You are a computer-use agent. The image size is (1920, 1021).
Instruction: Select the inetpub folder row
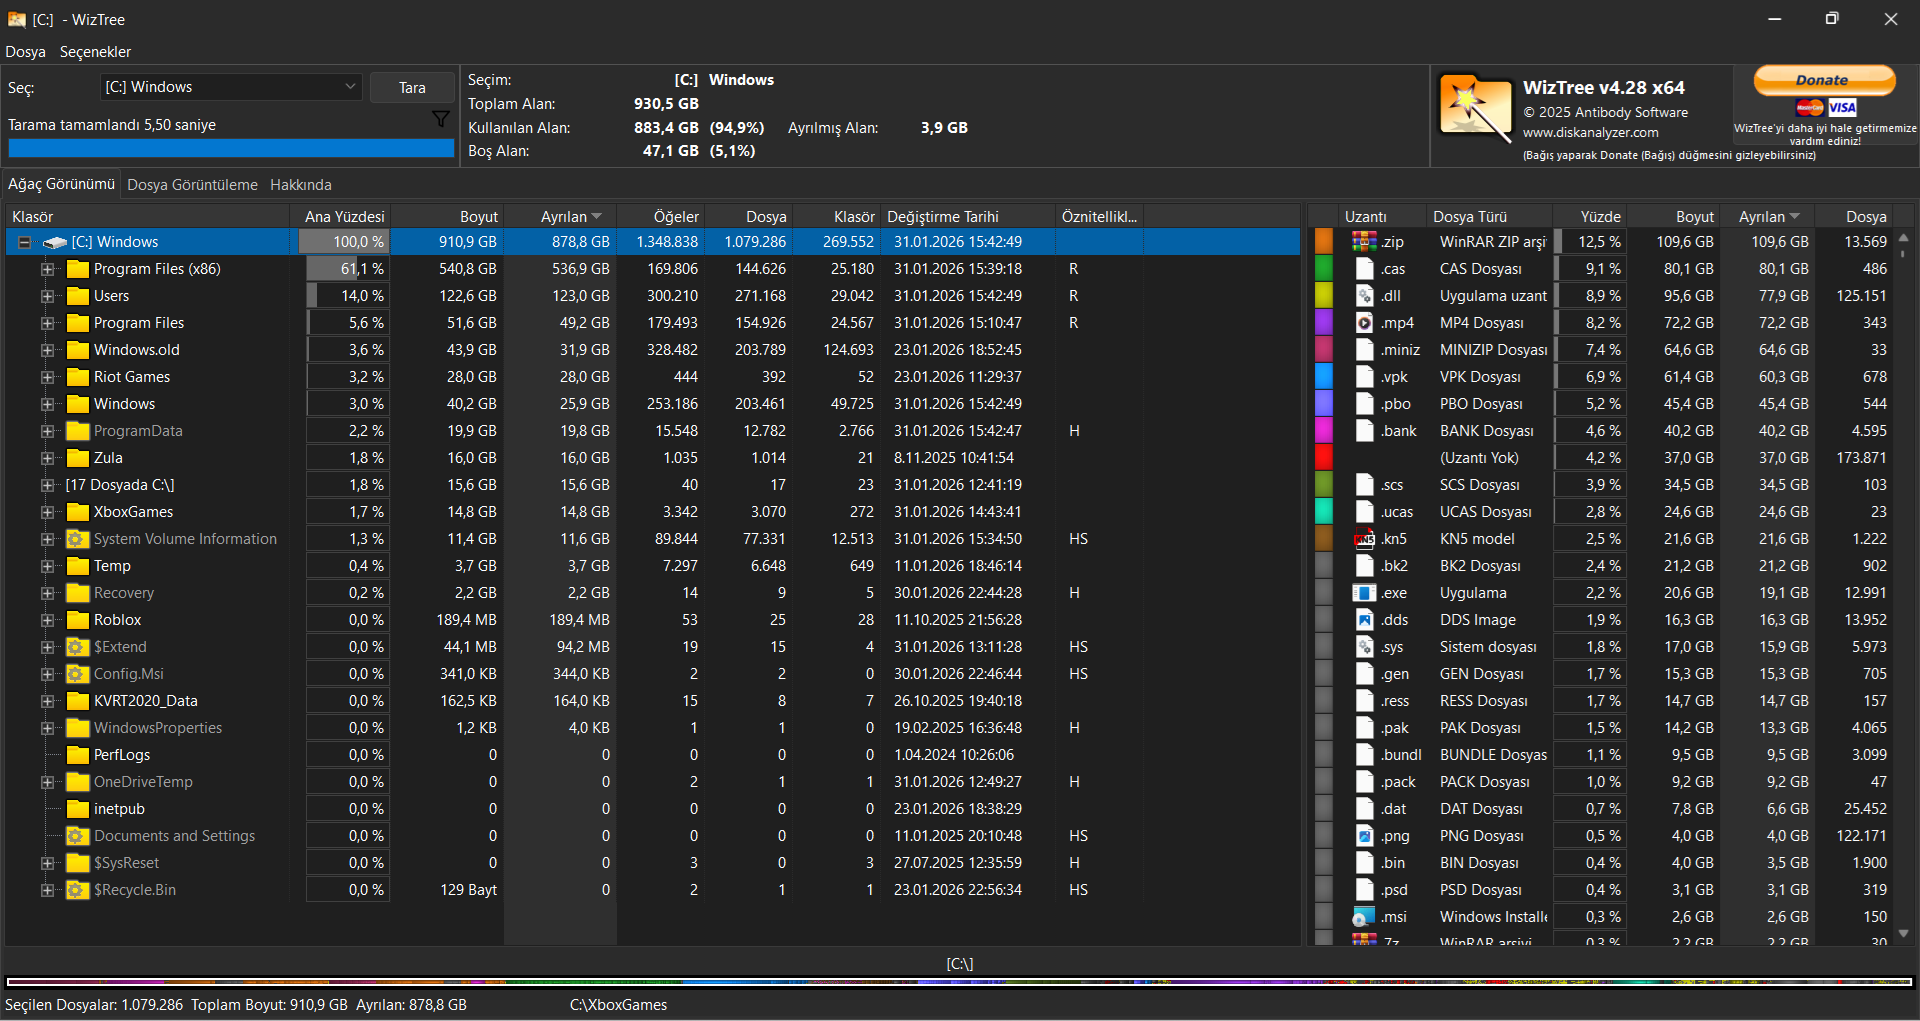(652, 809)
